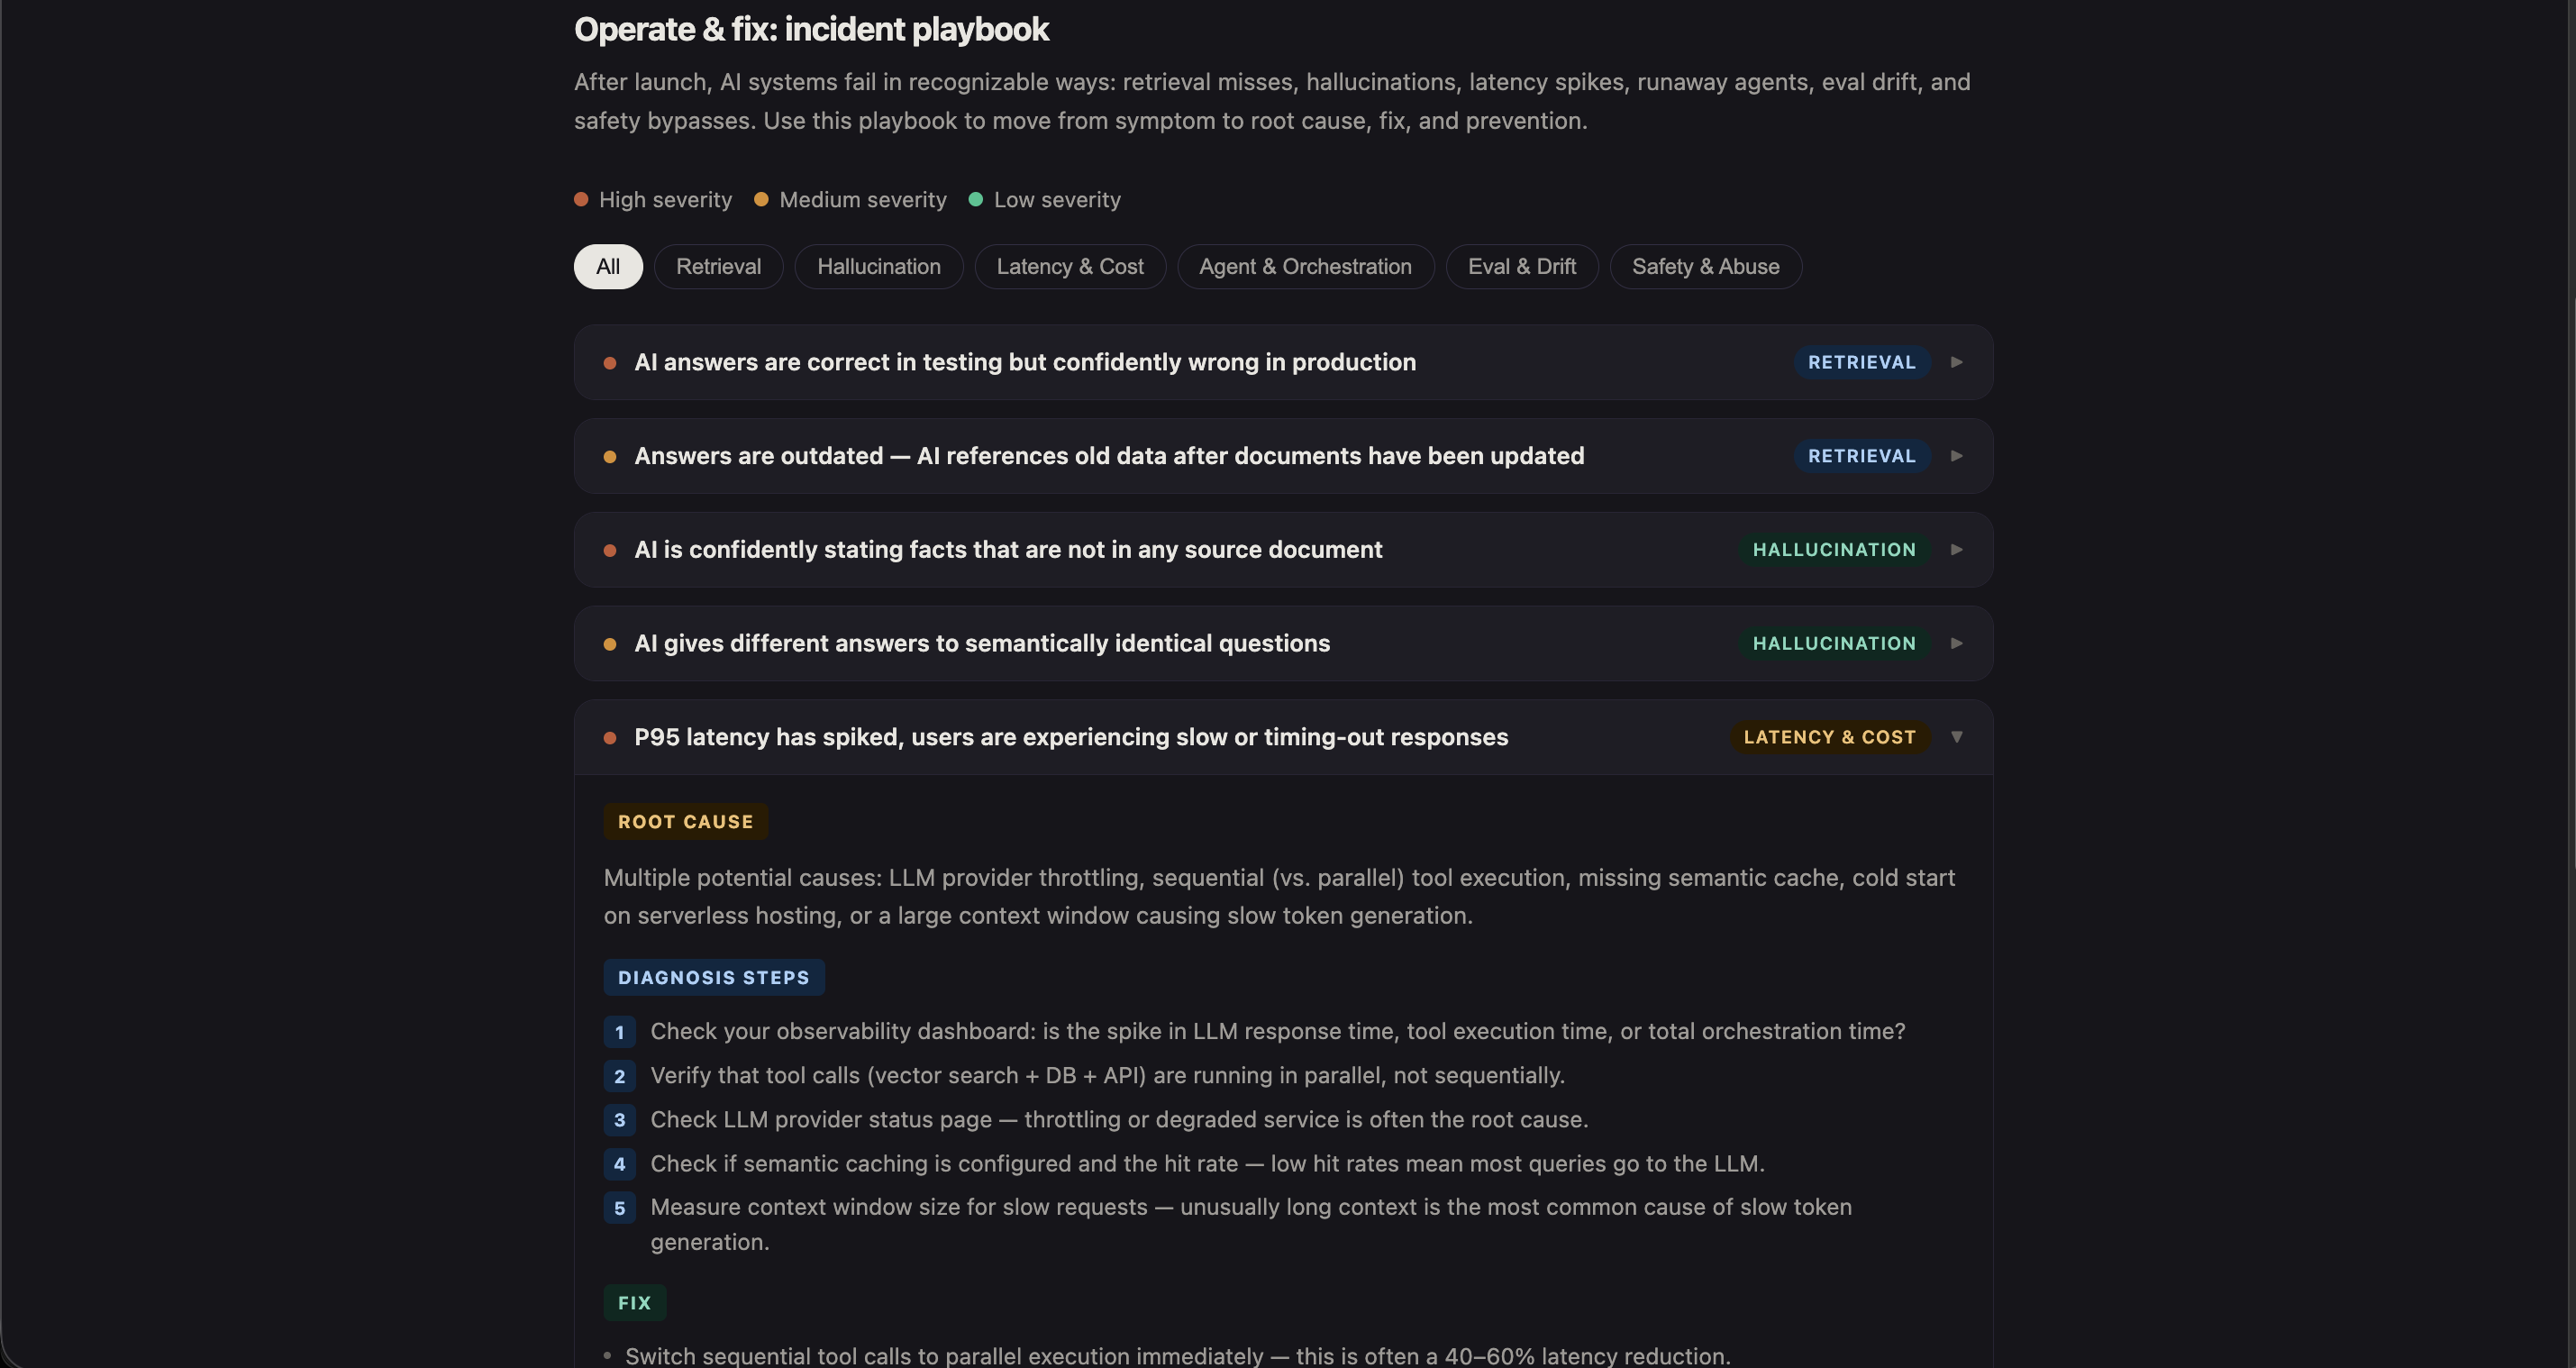Click HALLUCINATION tag on 'different answers' row
Screen dimensions: 2576x1368
[x=1834, y=643]
